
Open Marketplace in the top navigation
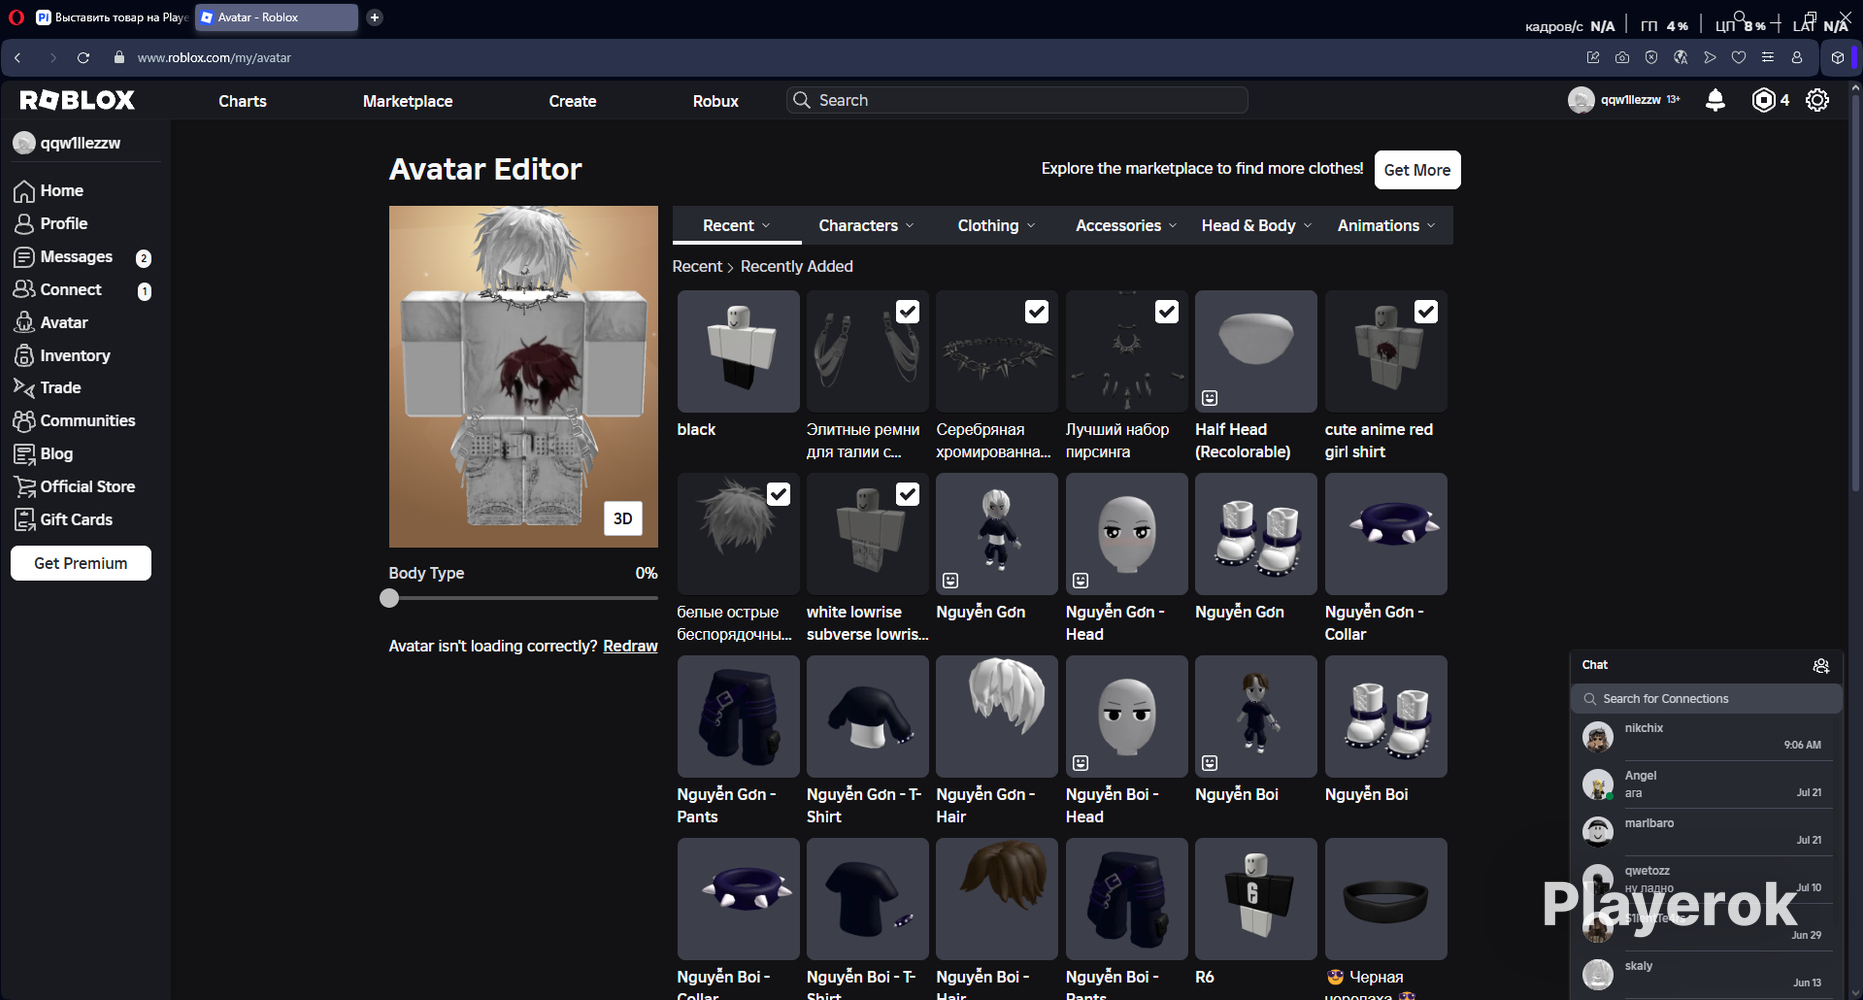[x=408, y=101]
